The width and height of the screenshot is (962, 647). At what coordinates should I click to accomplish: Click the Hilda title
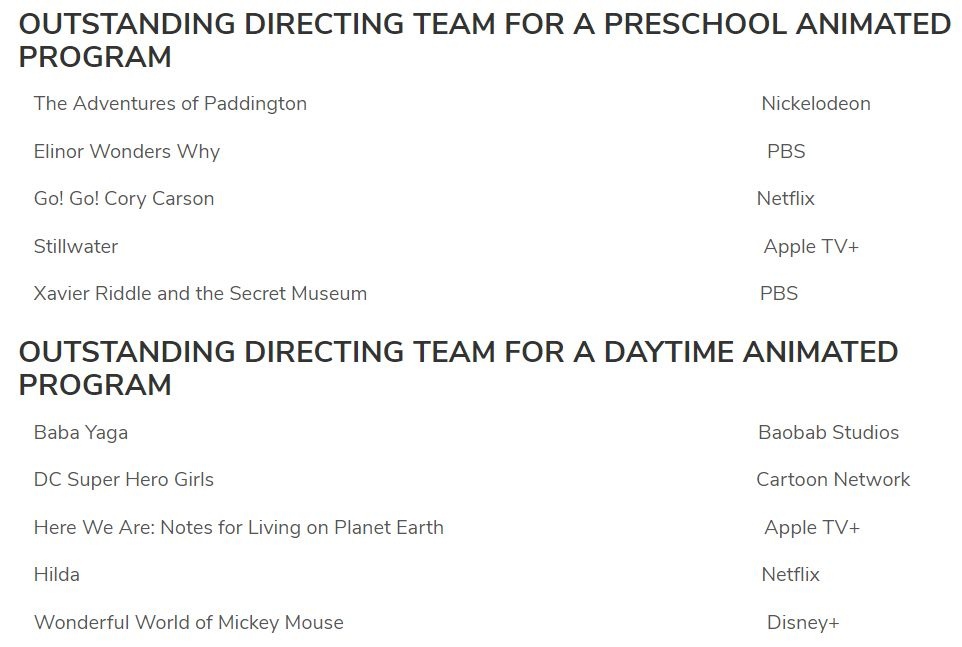click(x=57, y=575)
